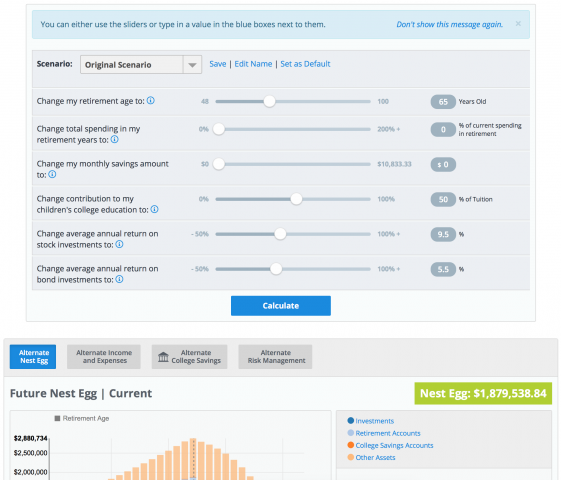Click the retirement age slider handle
Screen dimensions: 561x480
[x=269, y=101]
